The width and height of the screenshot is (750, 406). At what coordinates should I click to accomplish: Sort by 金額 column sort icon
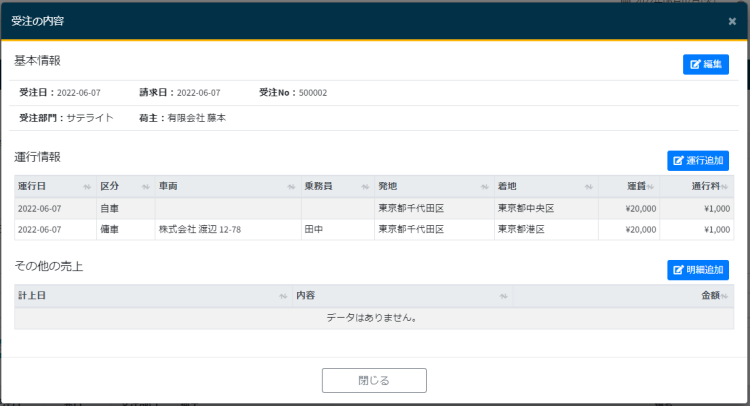[727, 296]
